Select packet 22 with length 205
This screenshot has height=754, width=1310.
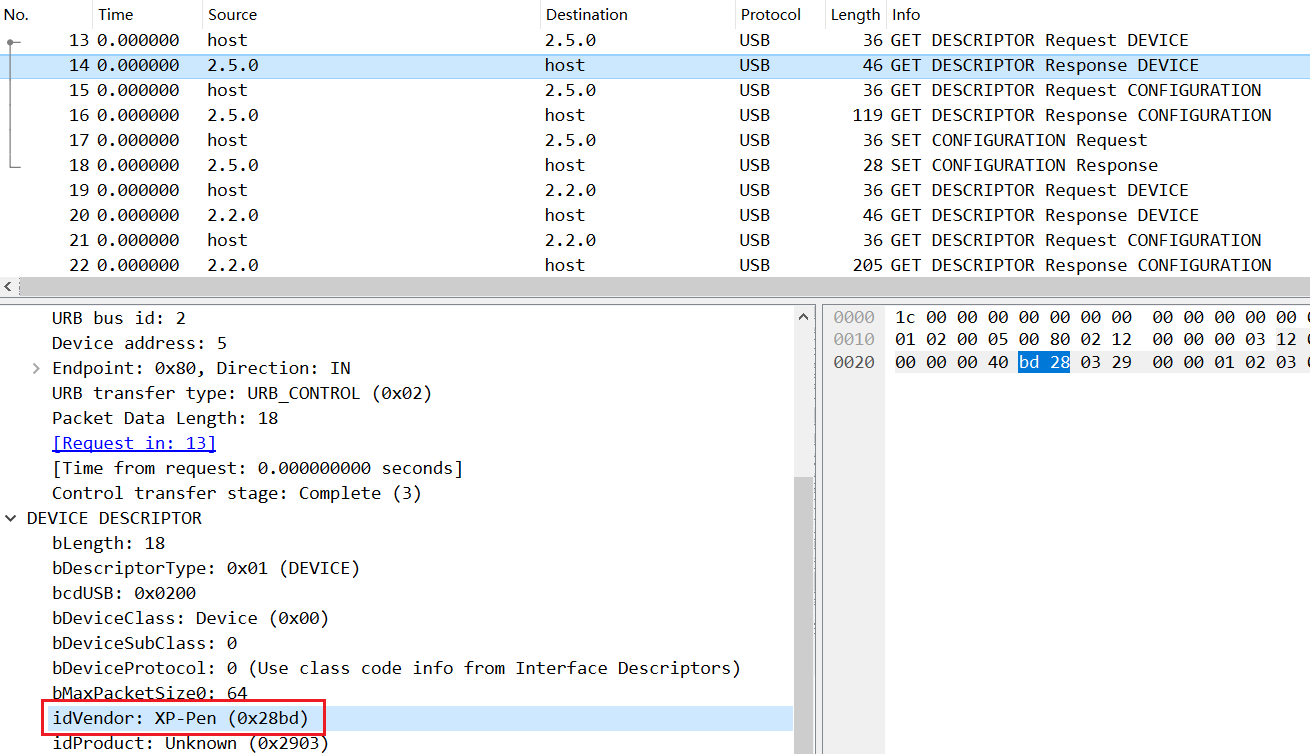point(655,265)
